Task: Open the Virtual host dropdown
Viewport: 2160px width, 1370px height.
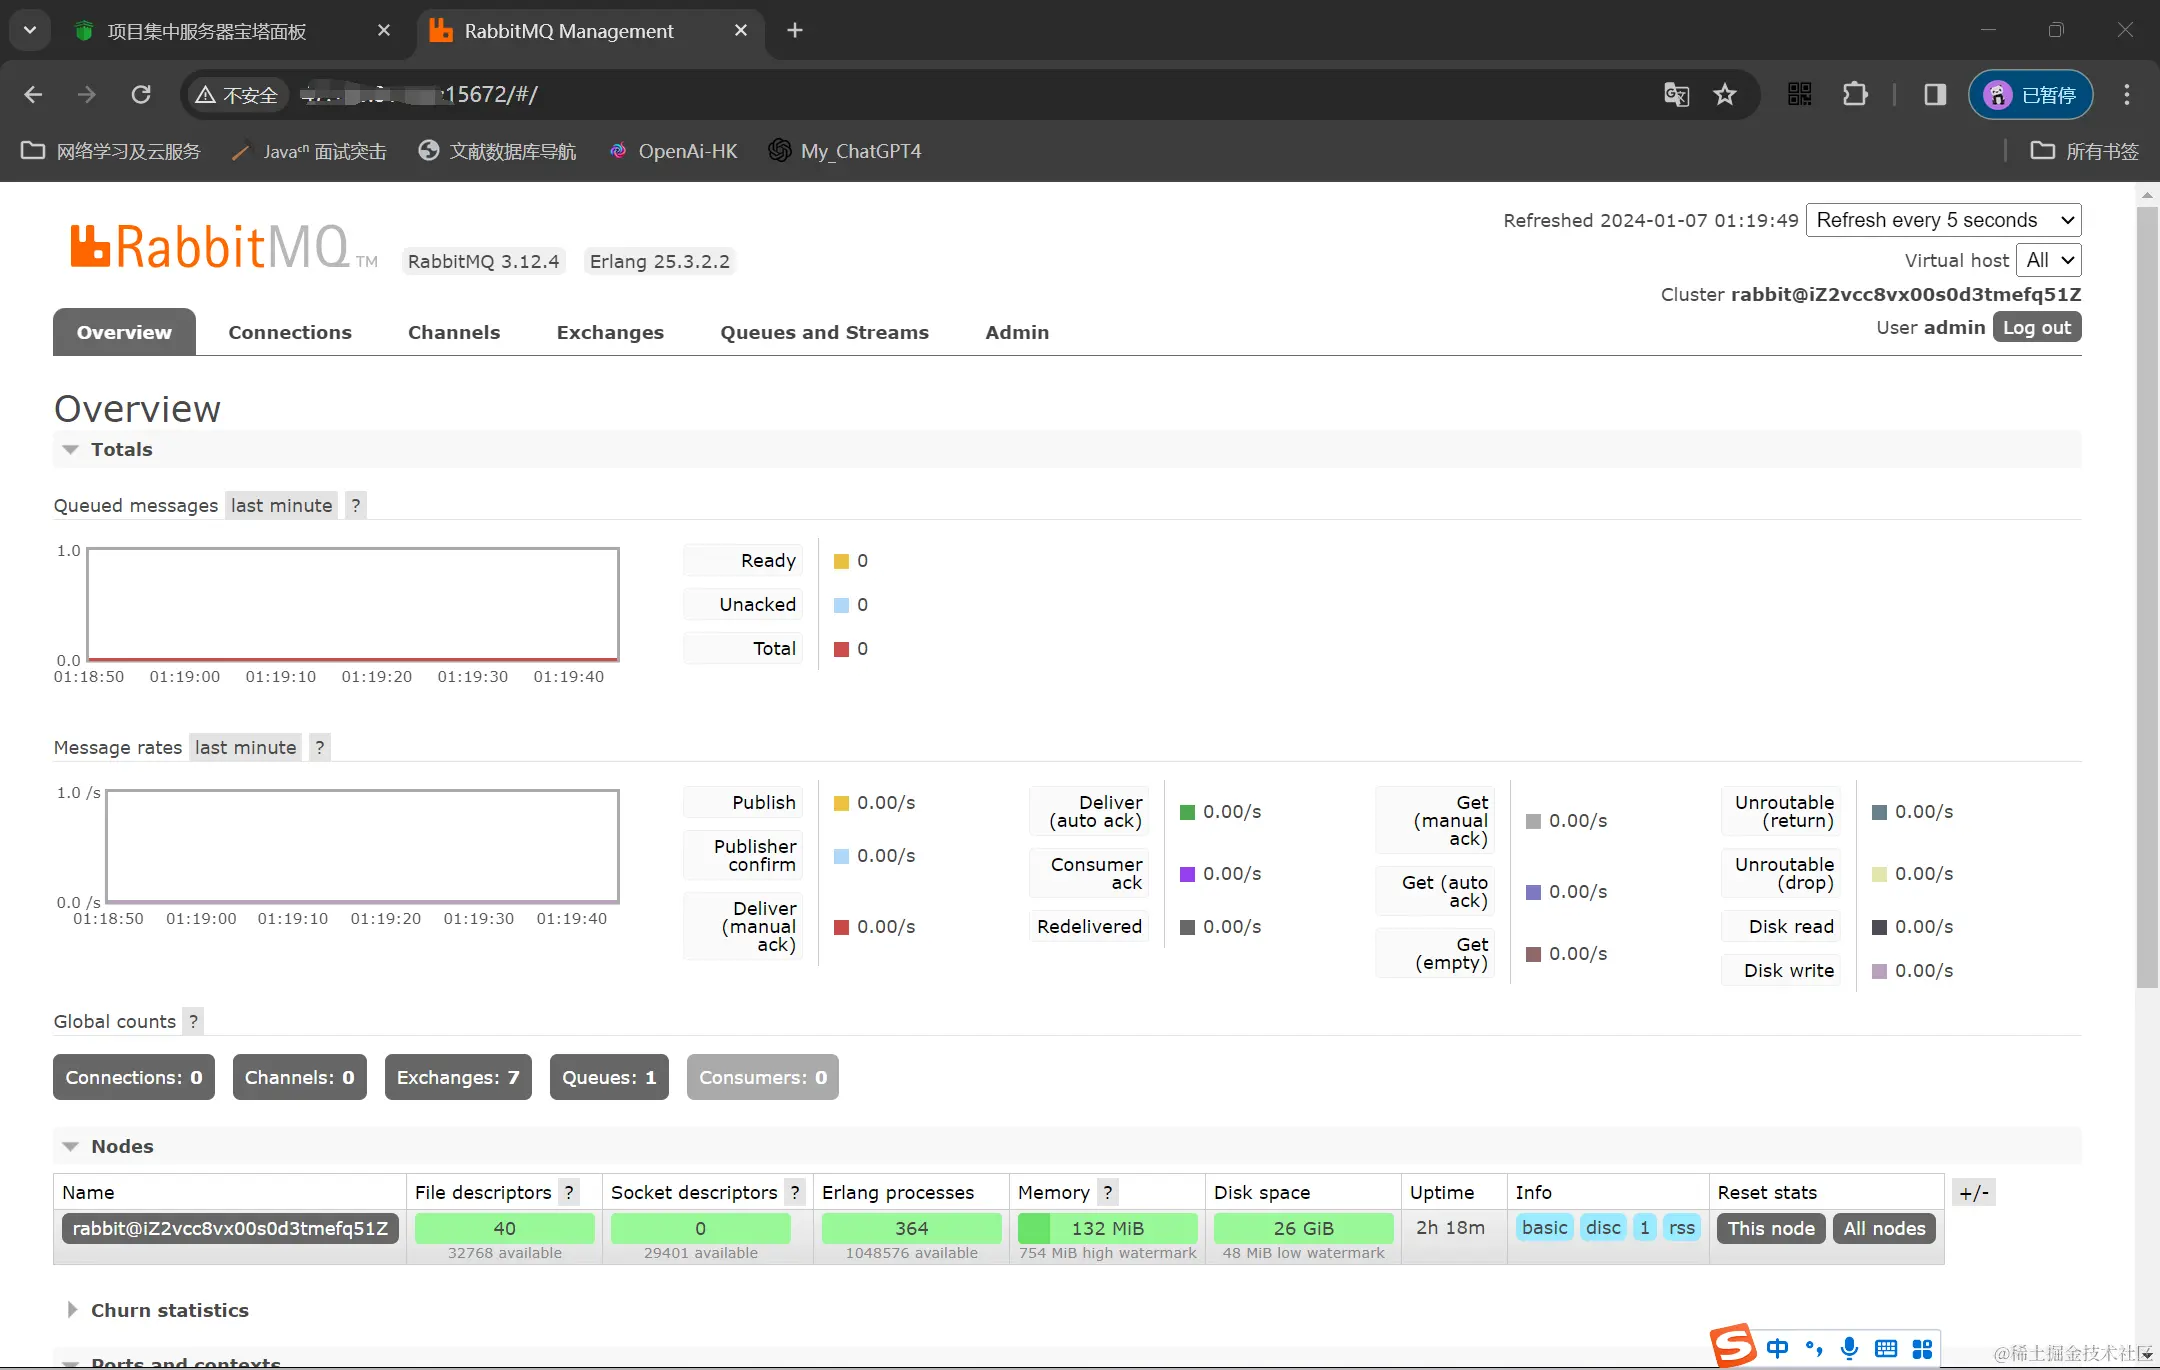Action: (2049, 260)
